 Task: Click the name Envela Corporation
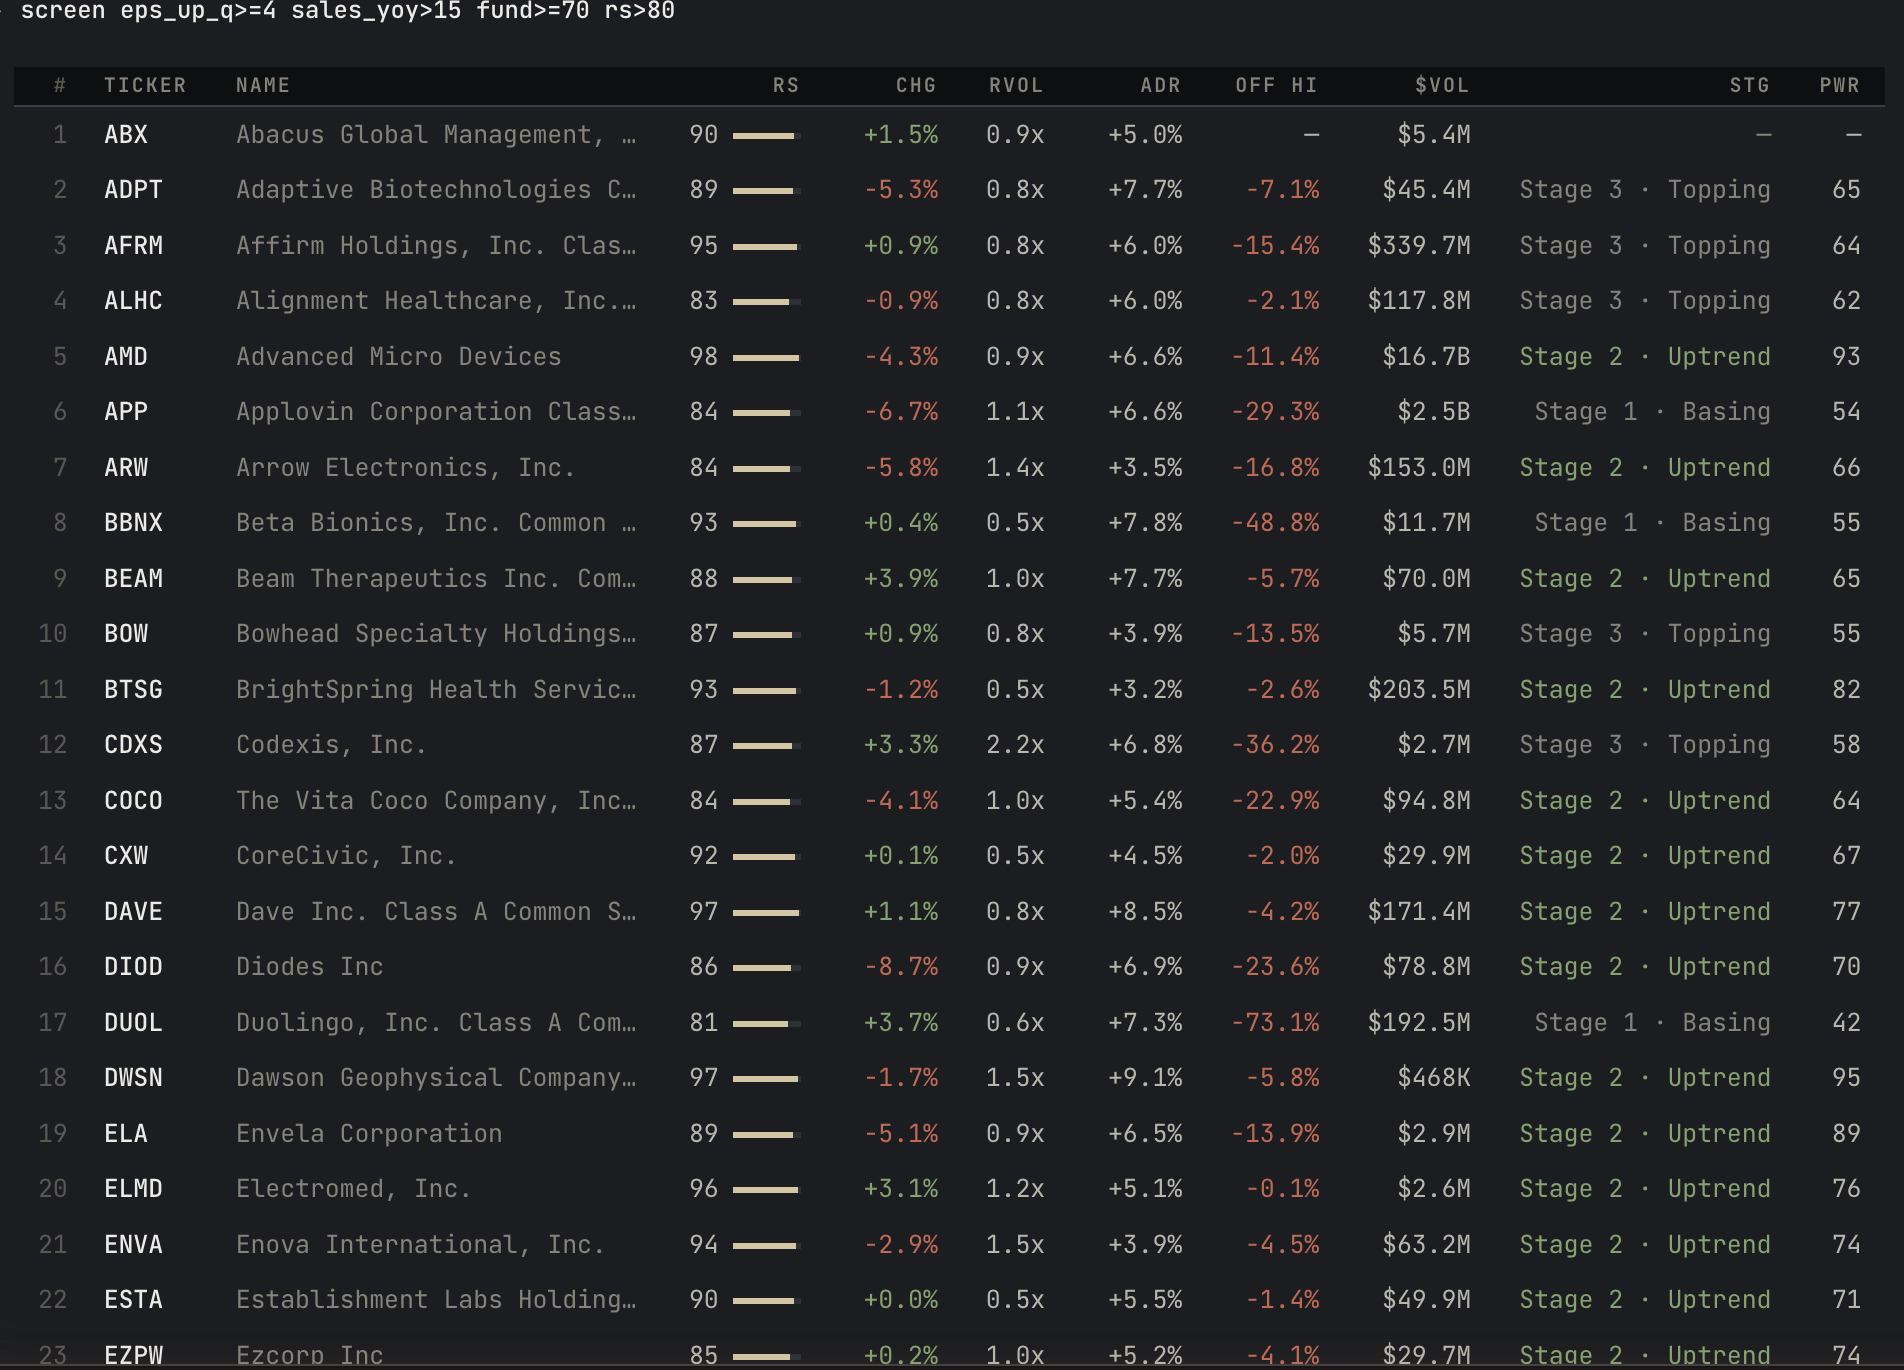369,1134
